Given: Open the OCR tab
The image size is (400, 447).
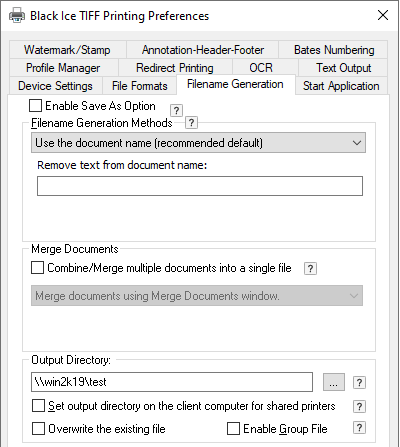Looking at the screenshot, I should (261, 68).
